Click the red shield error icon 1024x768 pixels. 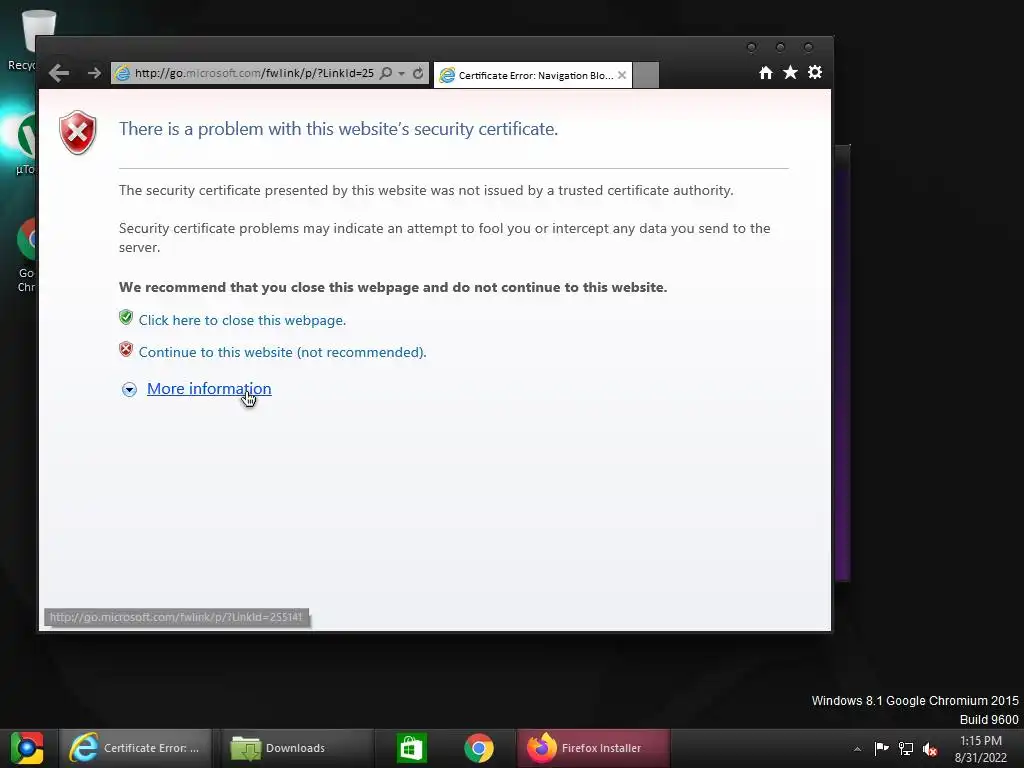[x=78, y=133]
